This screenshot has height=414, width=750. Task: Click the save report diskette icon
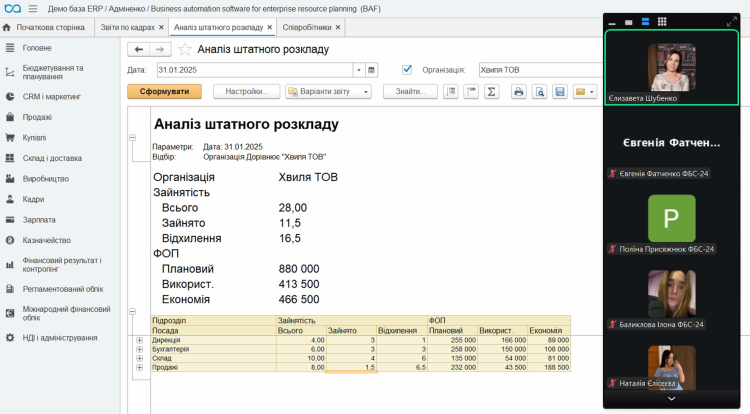(x=560, y=92)
